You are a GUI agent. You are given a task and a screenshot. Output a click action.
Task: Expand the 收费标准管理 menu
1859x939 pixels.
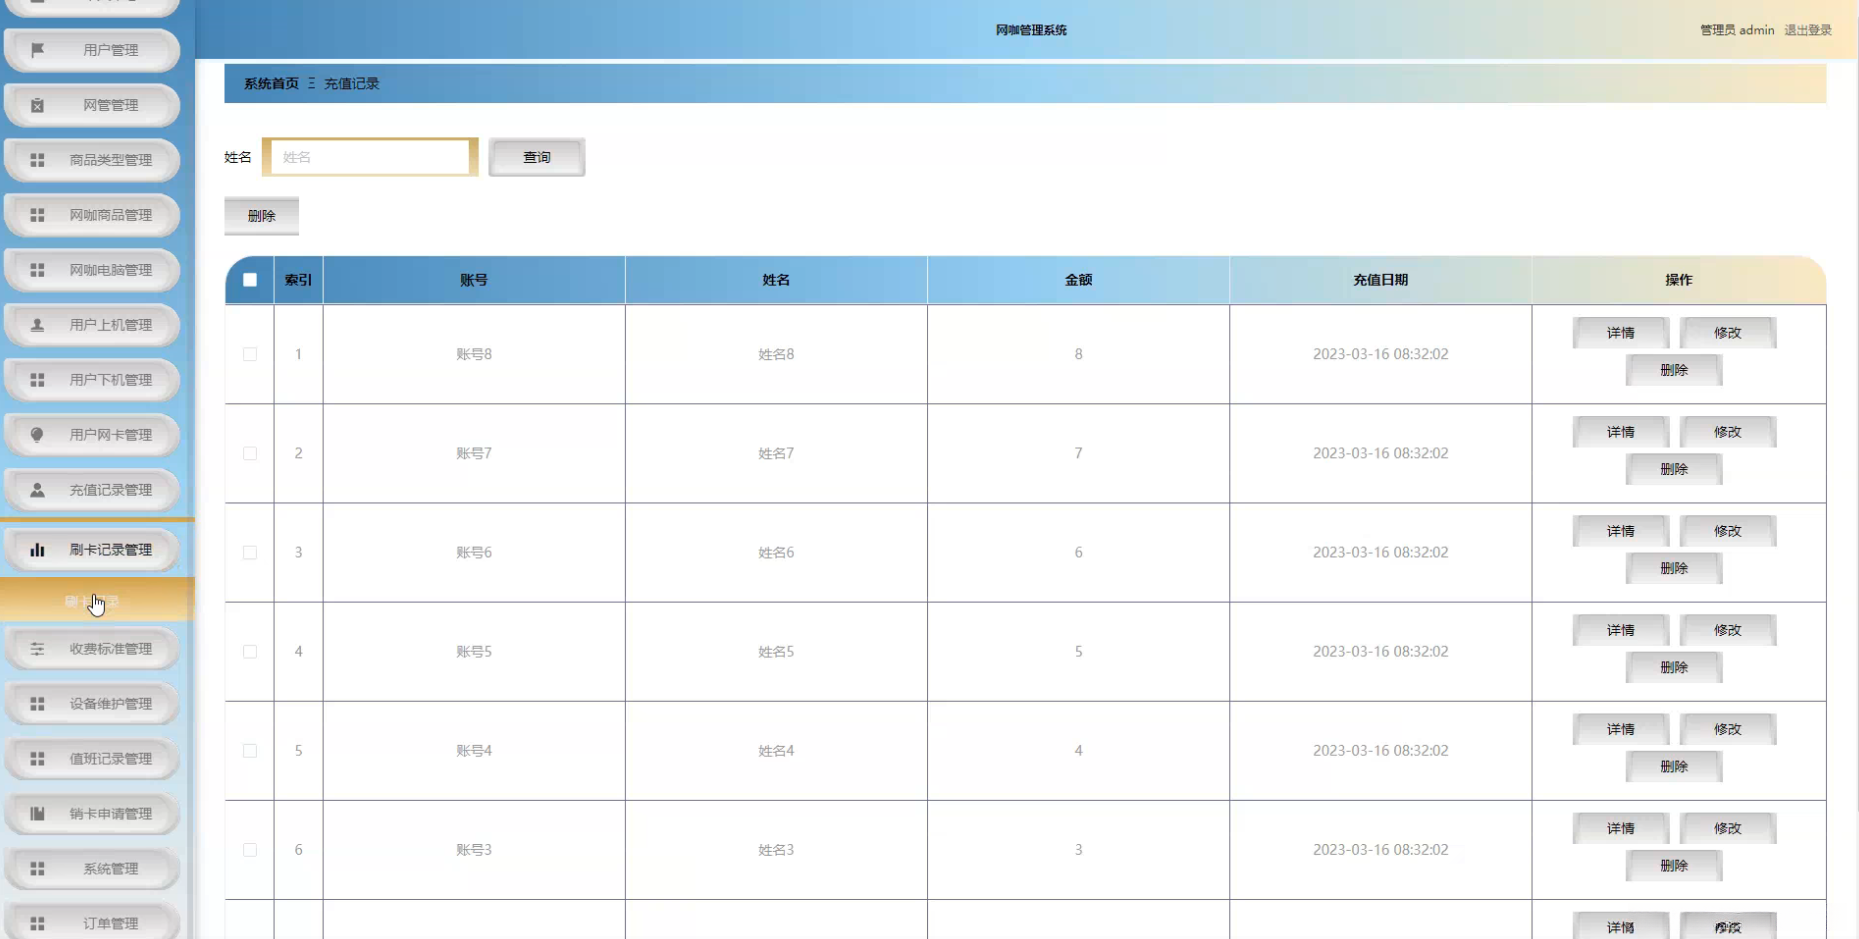[x=92, y=649]
